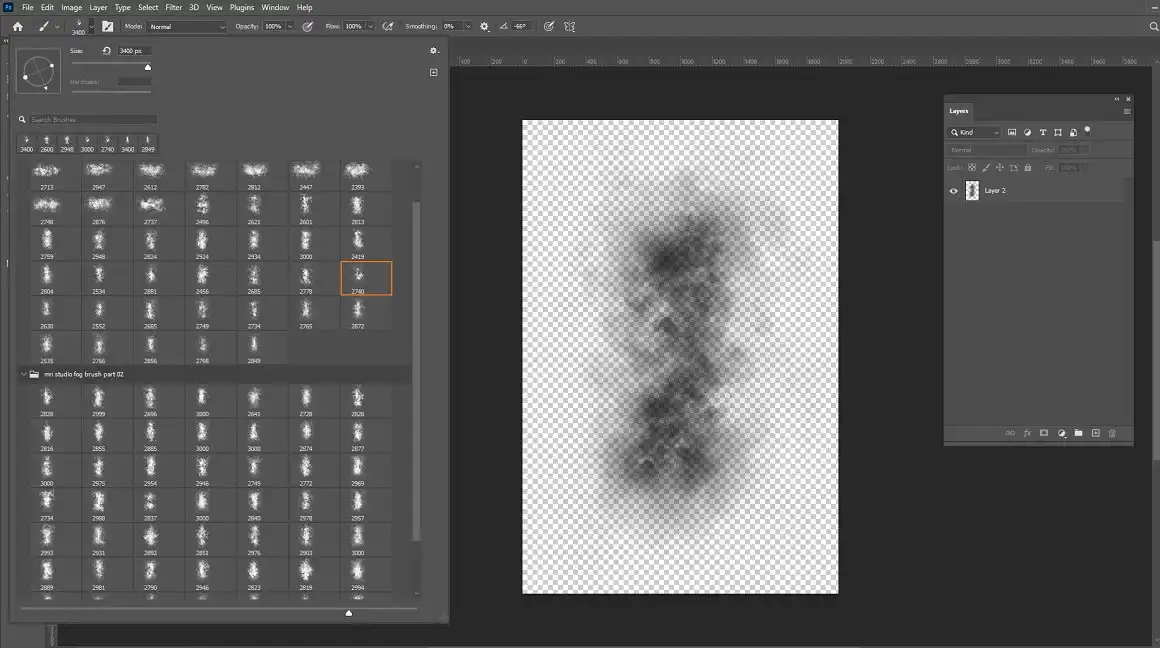Open the Opacity slider dropdown arrow
Image resolution: width=1160 pixels, height=648 pixels.
click(x=289, y=27)
